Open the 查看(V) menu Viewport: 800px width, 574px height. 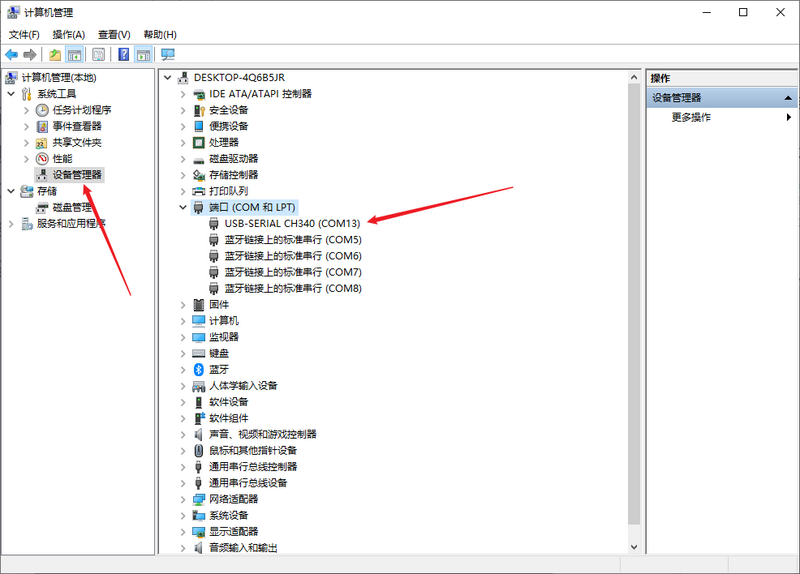pos(114,35)
